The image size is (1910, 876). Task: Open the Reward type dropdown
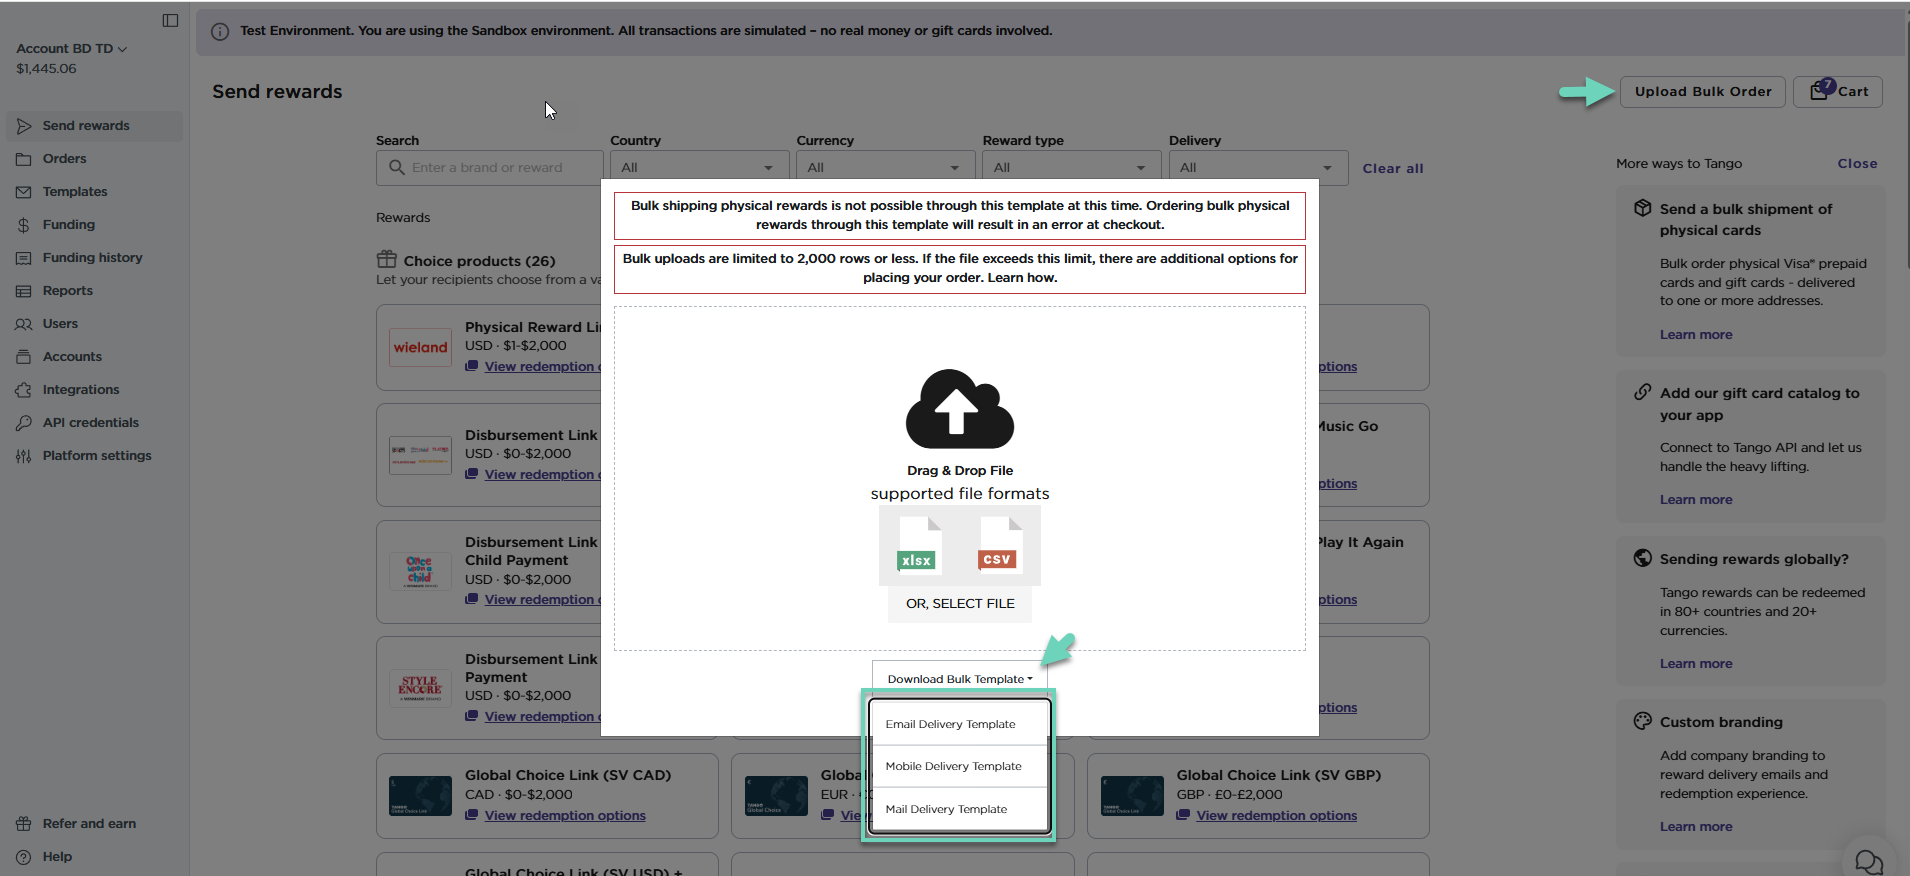(x=1070, y=167)
